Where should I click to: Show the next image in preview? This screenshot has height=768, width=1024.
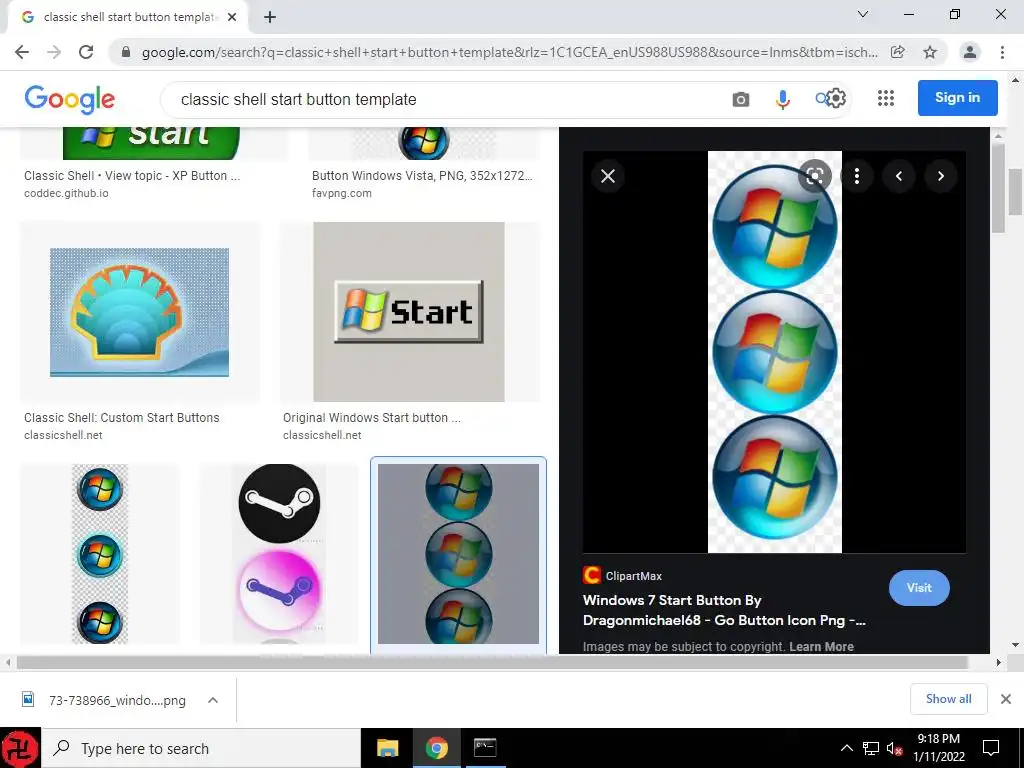[940, 176]
